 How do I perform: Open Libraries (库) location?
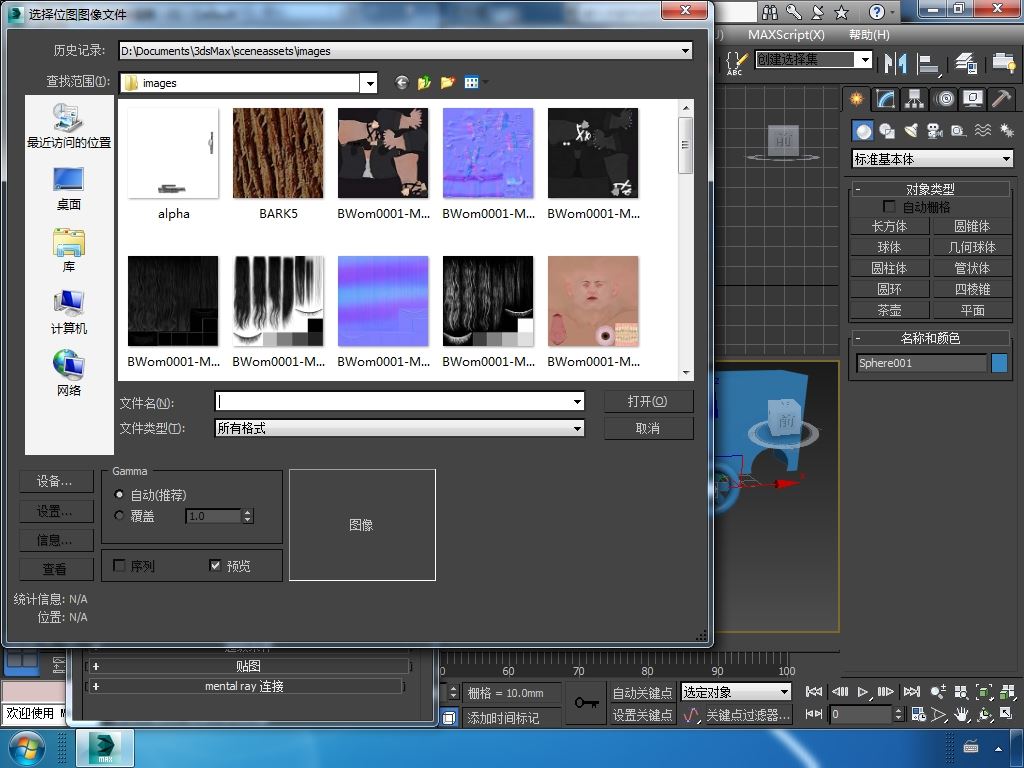(x=69, y=251)
